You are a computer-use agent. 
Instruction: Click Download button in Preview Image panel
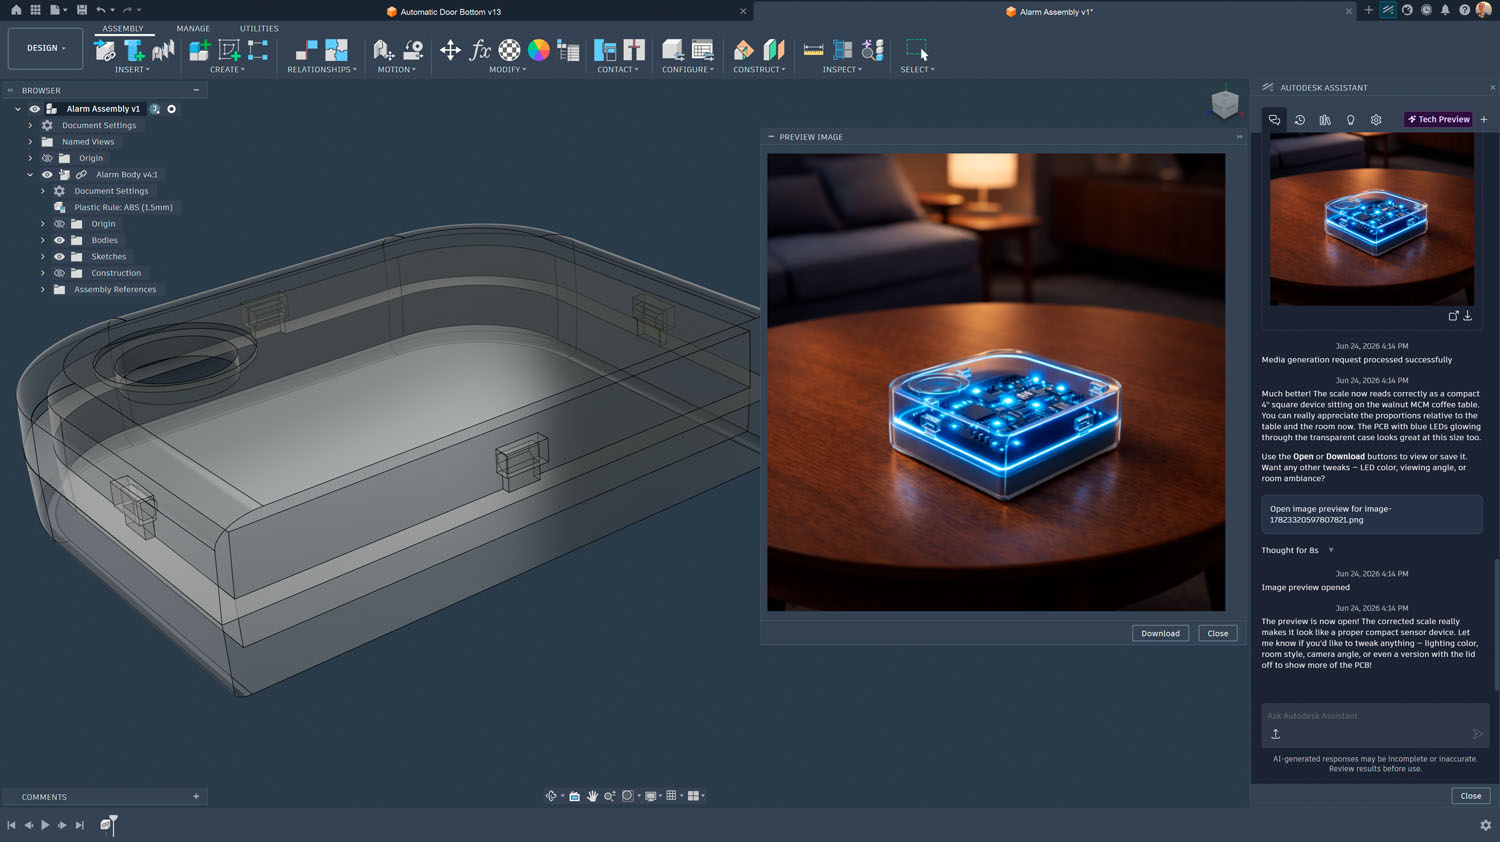click(x=1160, y=633)
